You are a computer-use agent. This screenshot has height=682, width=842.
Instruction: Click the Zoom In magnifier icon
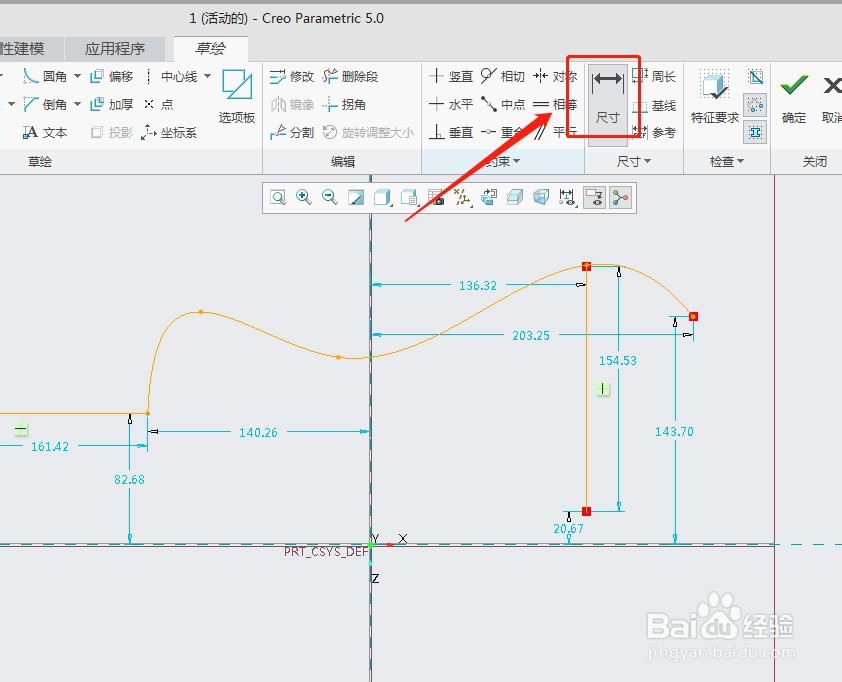point(303,198)
